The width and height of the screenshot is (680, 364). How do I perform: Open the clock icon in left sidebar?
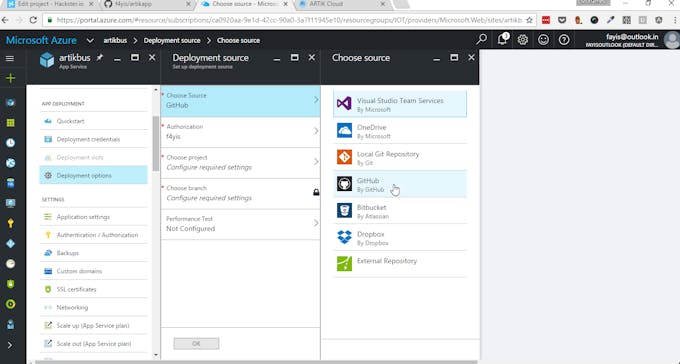point(10,143)
